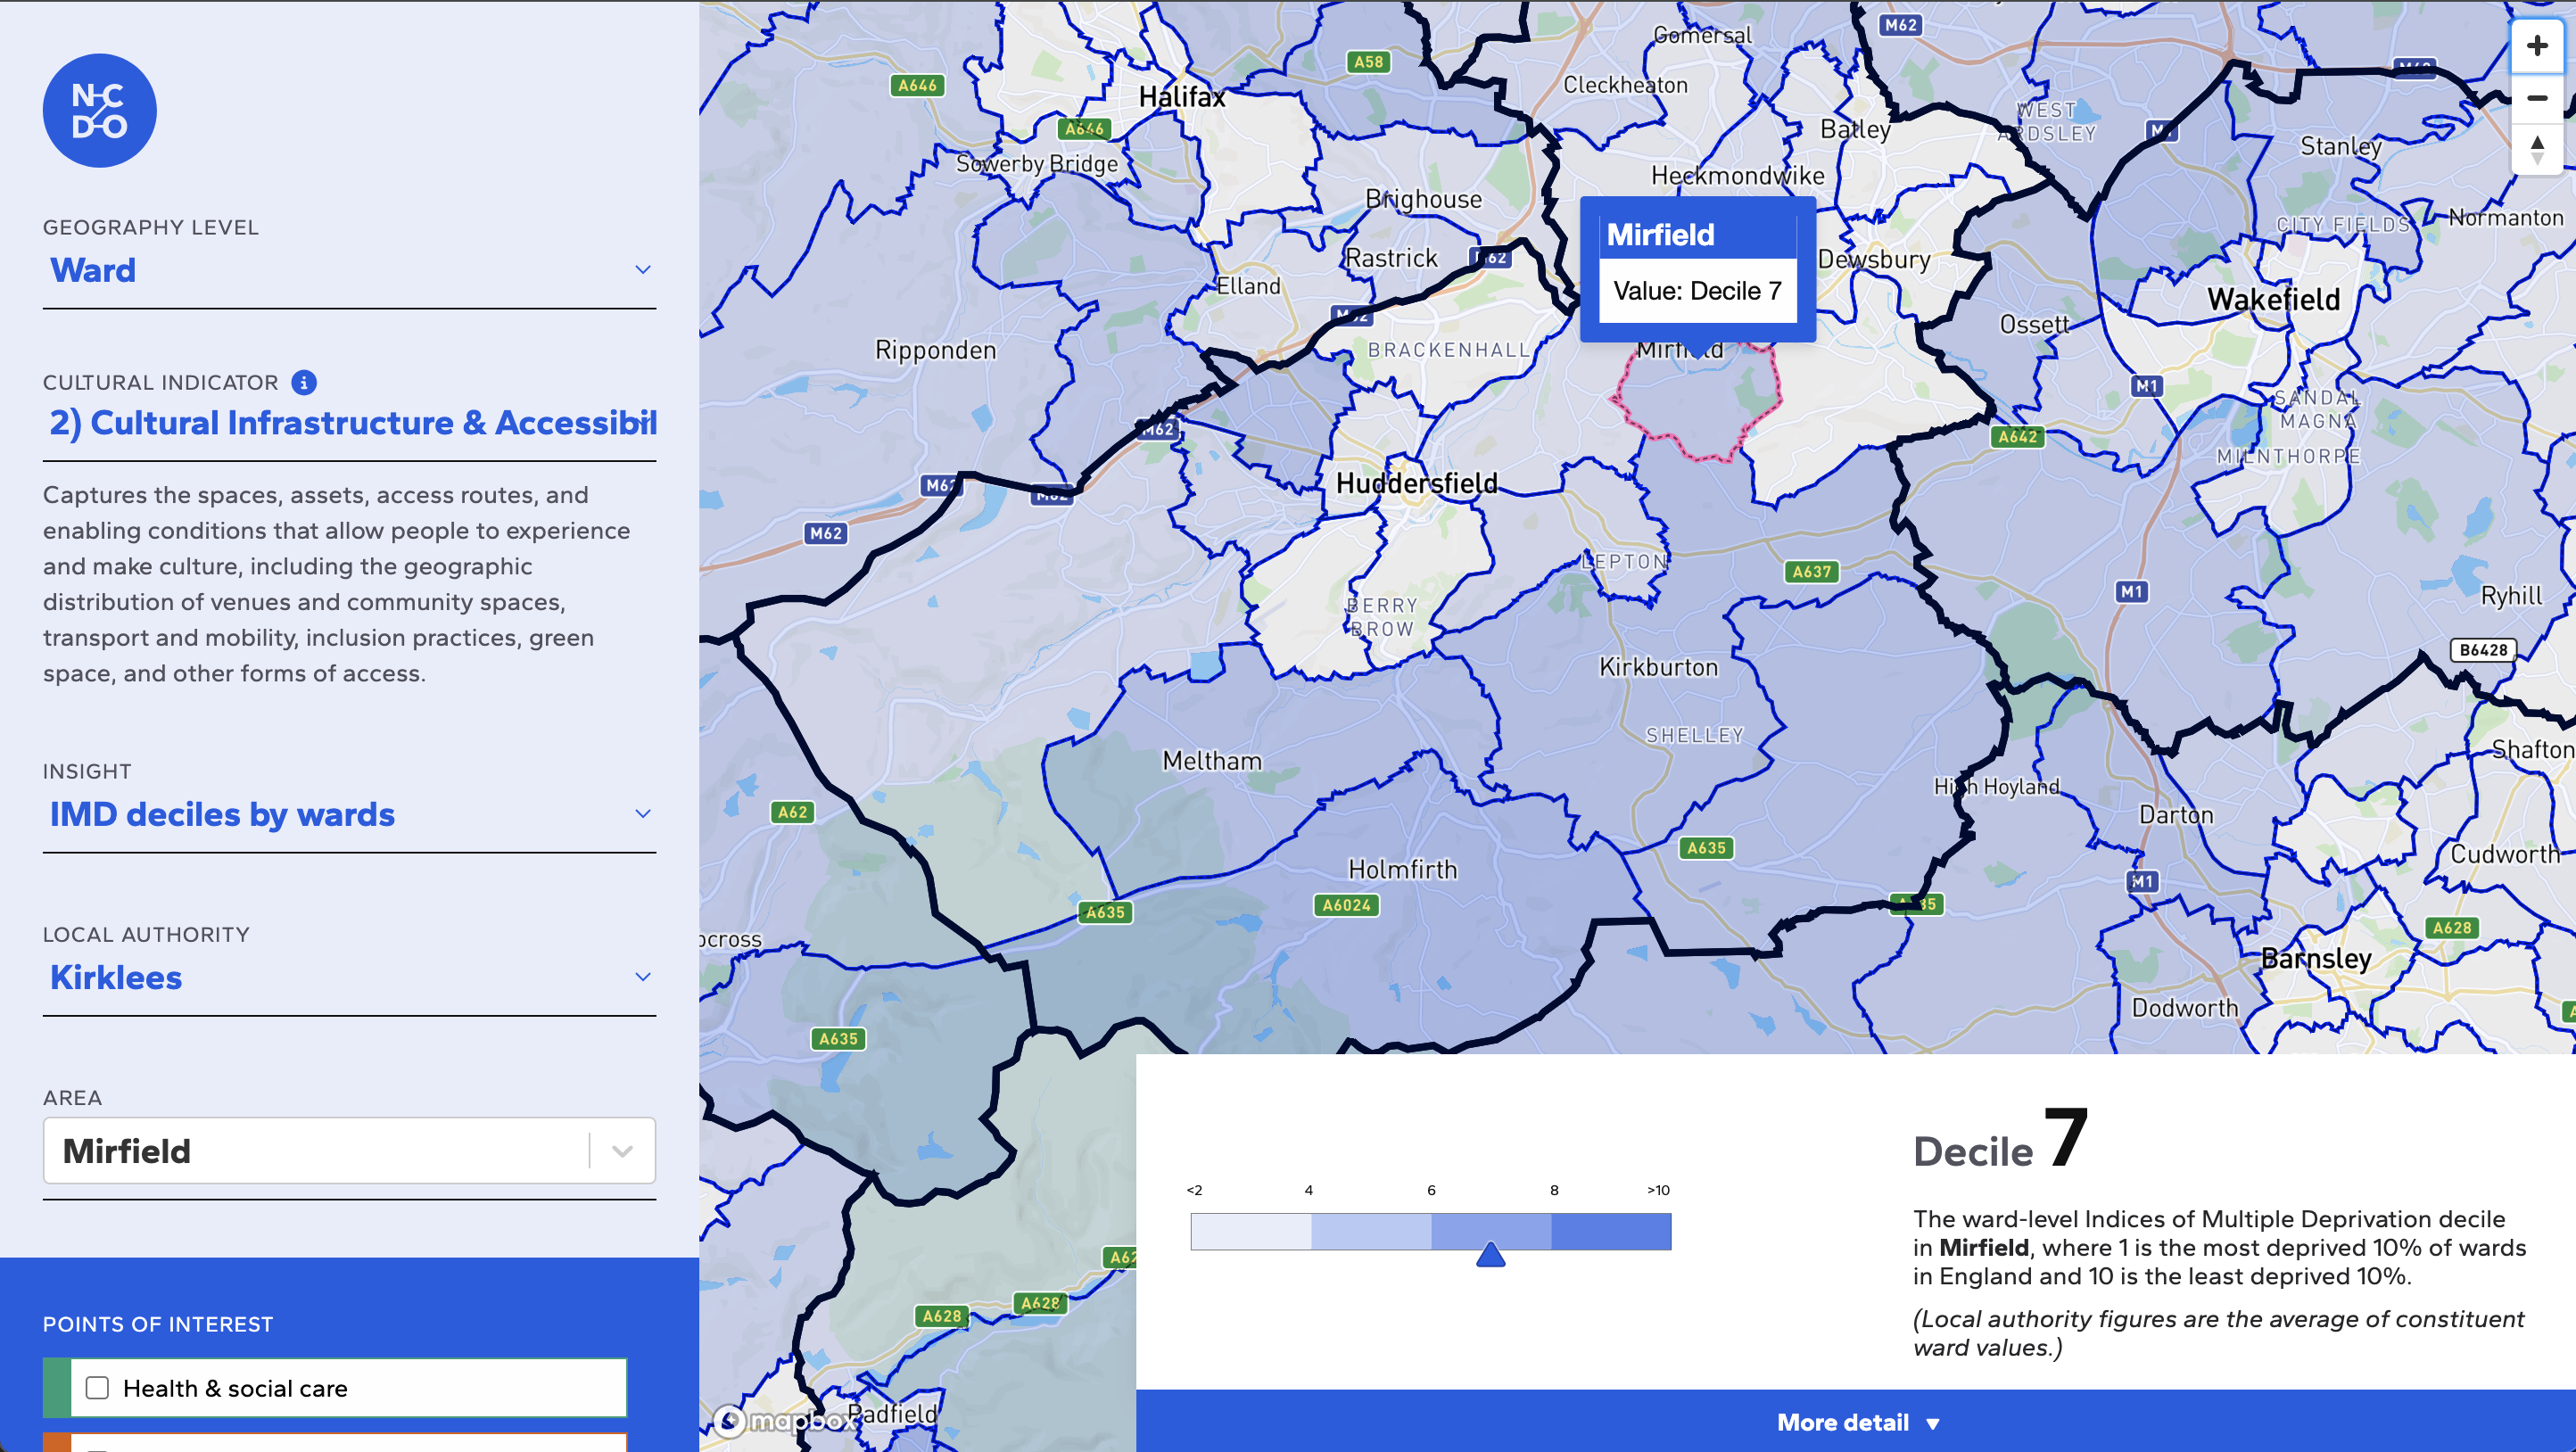
Task: Click the M62 road shield near Gomersal
Action: [1899, 25]
